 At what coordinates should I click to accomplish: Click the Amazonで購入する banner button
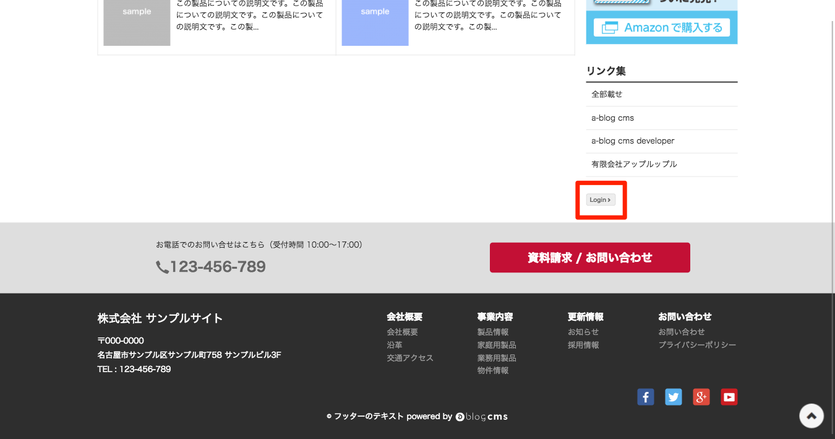click(x=661, y=28)
